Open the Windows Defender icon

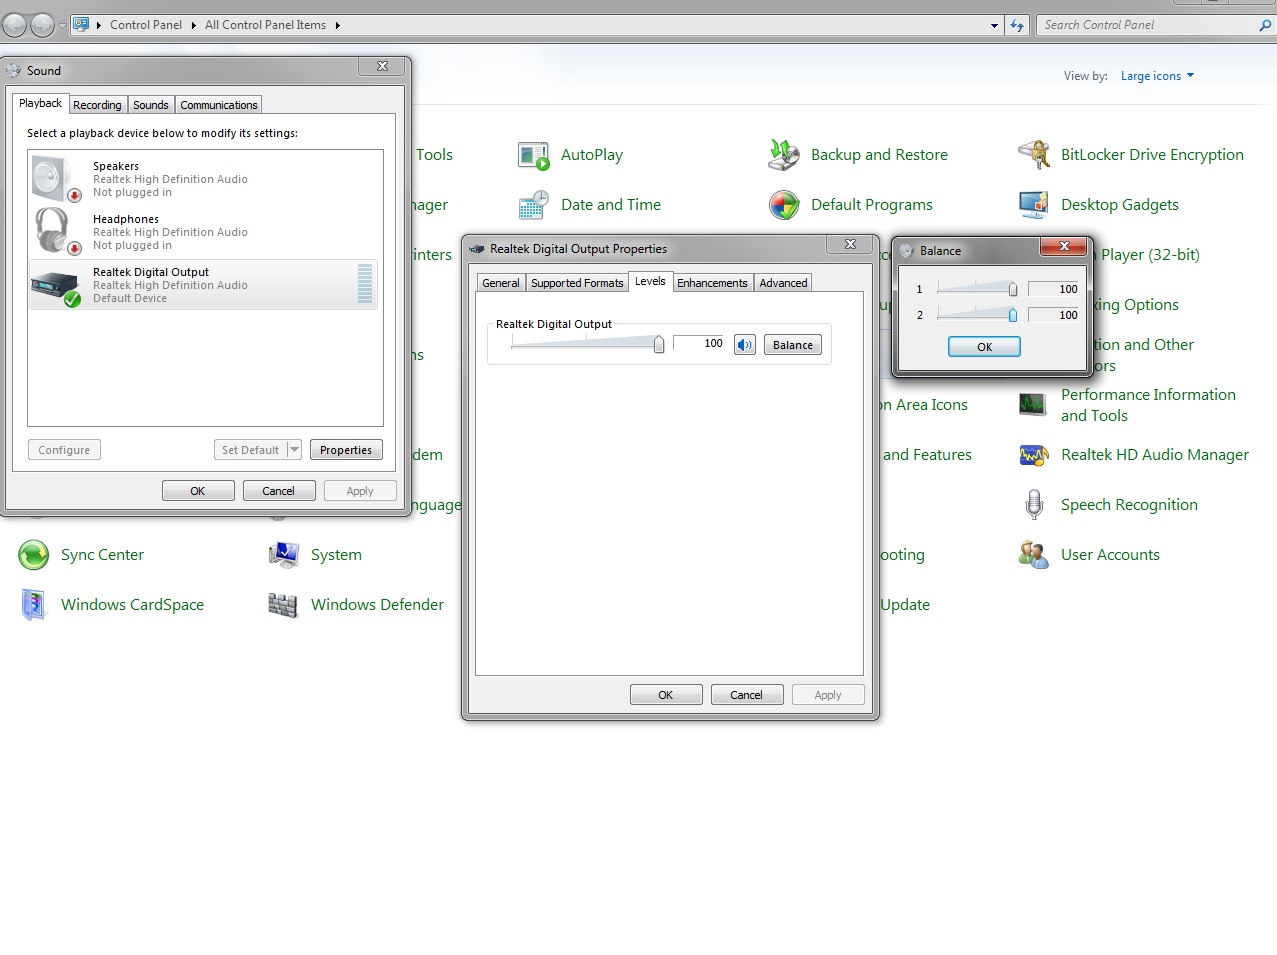[284, 605]
